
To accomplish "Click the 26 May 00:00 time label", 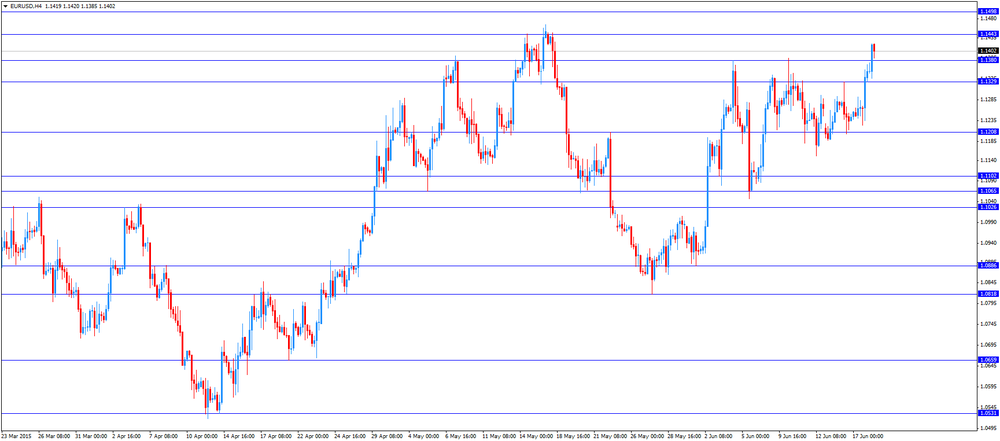I will (646, 437).
